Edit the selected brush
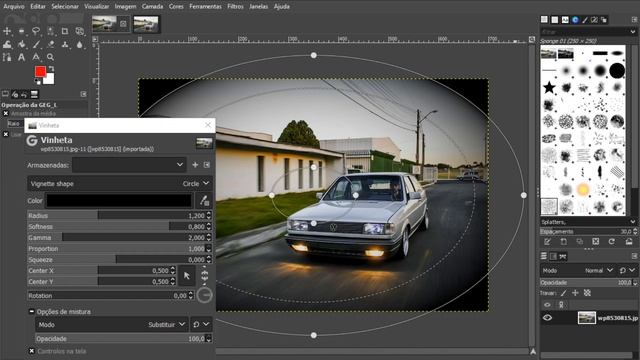Image resolution: width=640 pixels, height=360 pixels. tap(547, 242)
